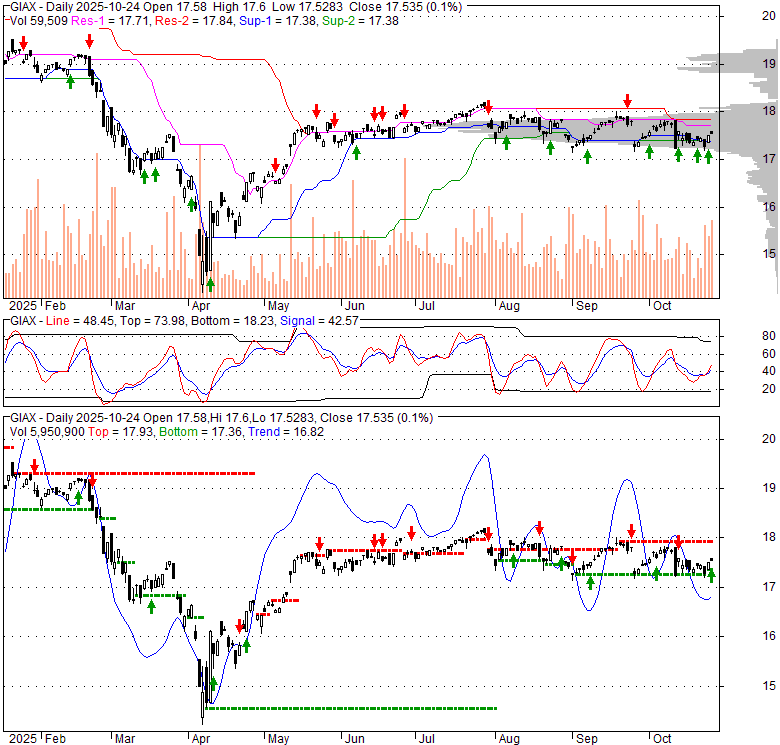Screen dimensions: 780x745
Task: Click the green arrow at April bottom, lower chart
Action: tap(212, 685)
